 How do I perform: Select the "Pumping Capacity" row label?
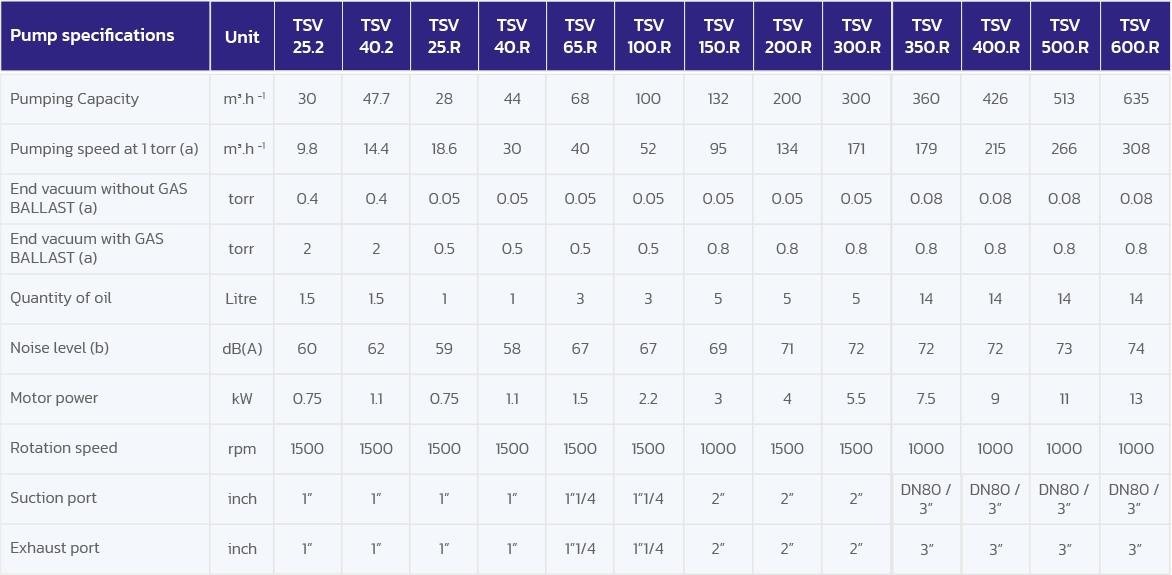(75, 99)
